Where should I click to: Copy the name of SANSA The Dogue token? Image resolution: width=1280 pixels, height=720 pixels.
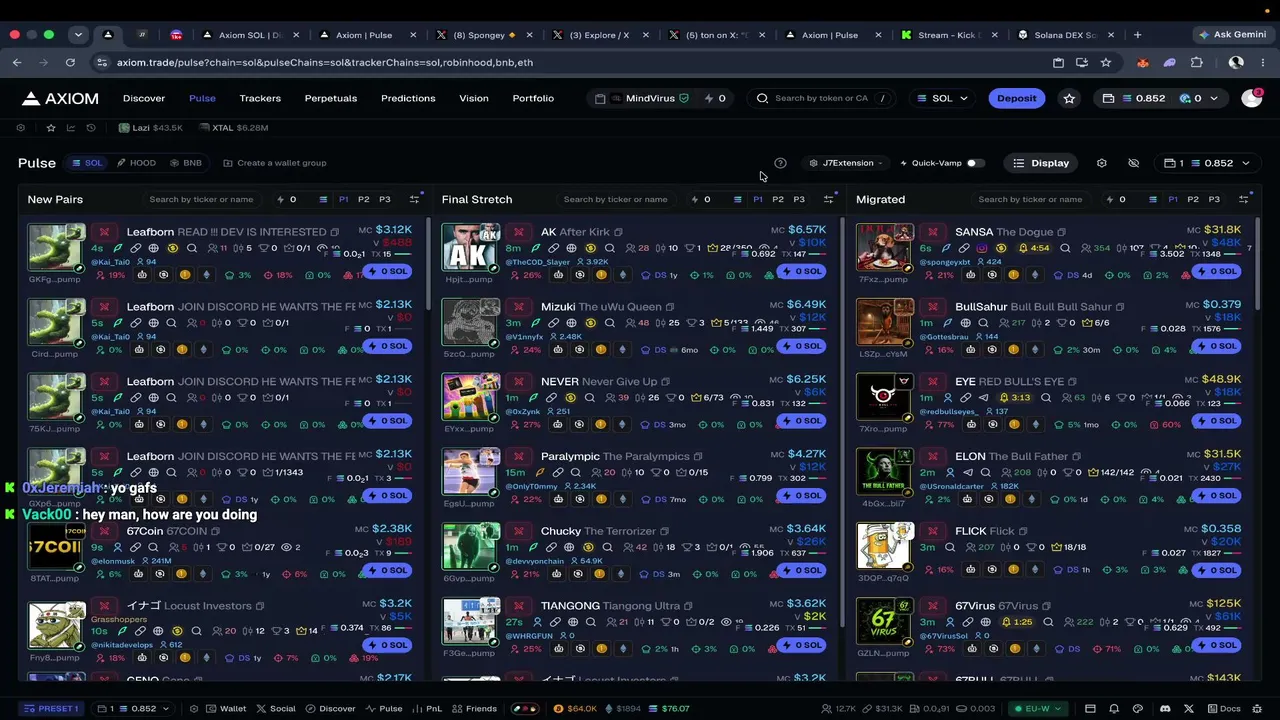tap(1061, 232)
